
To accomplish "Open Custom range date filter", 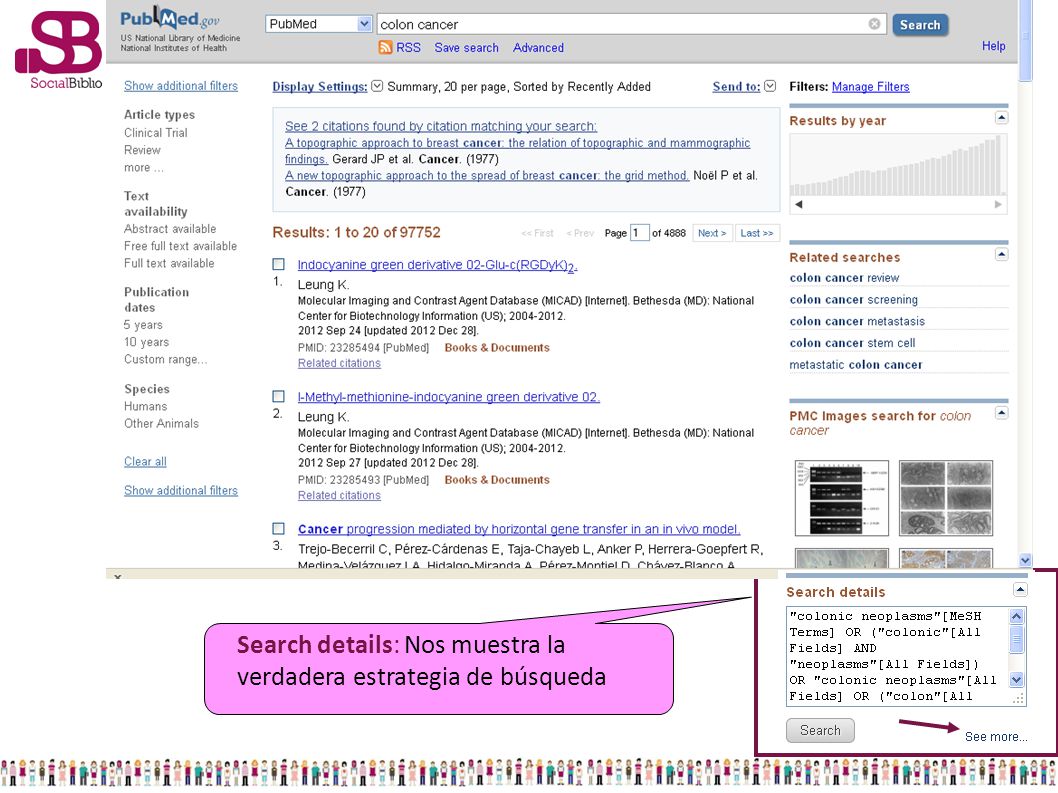I will [x=165, y=359].
